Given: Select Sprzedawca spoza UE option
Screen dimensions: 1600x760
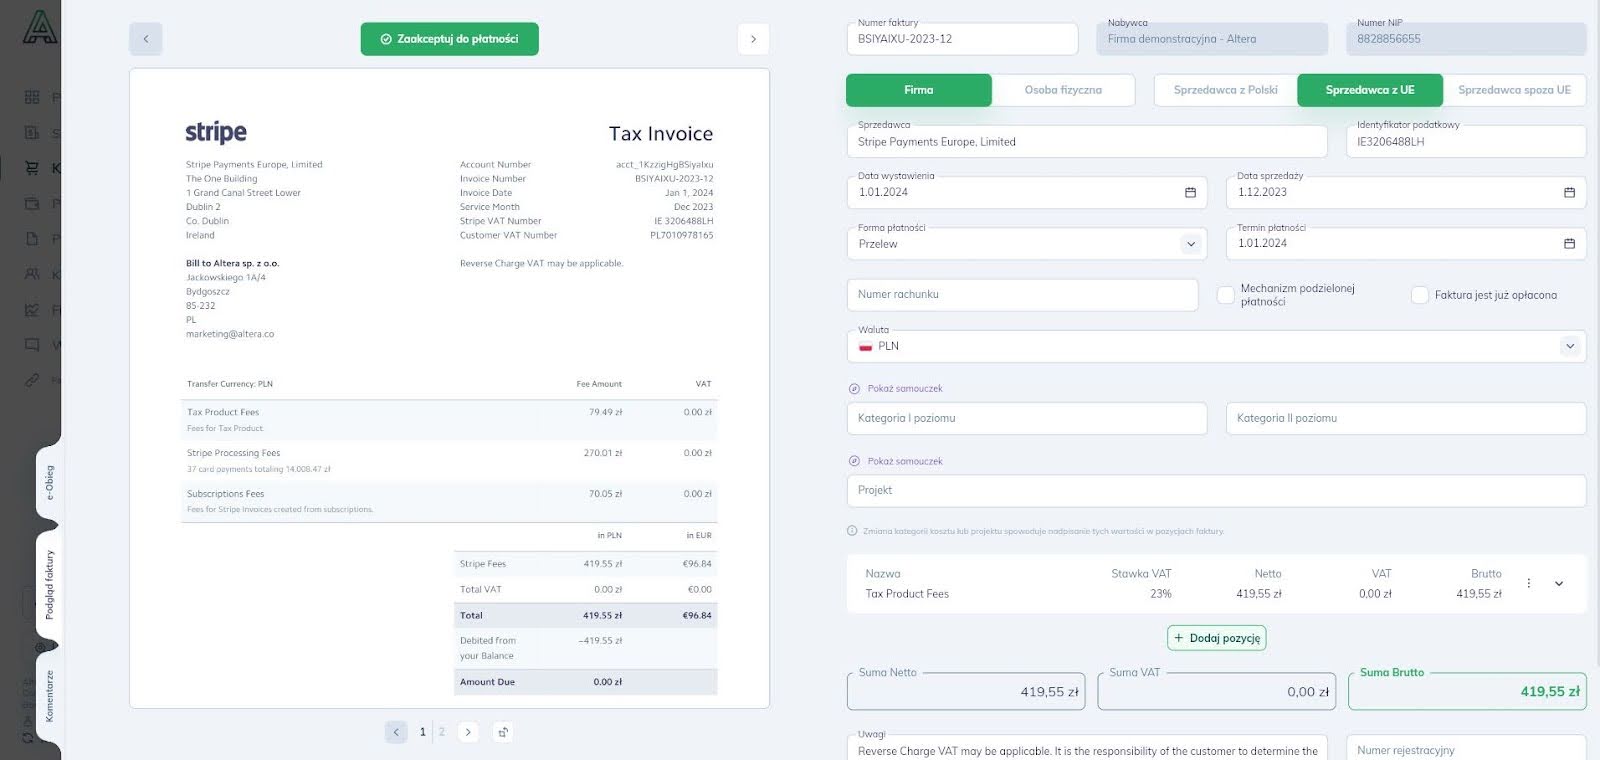Looking at the screenshot, I should (1514, 90).
